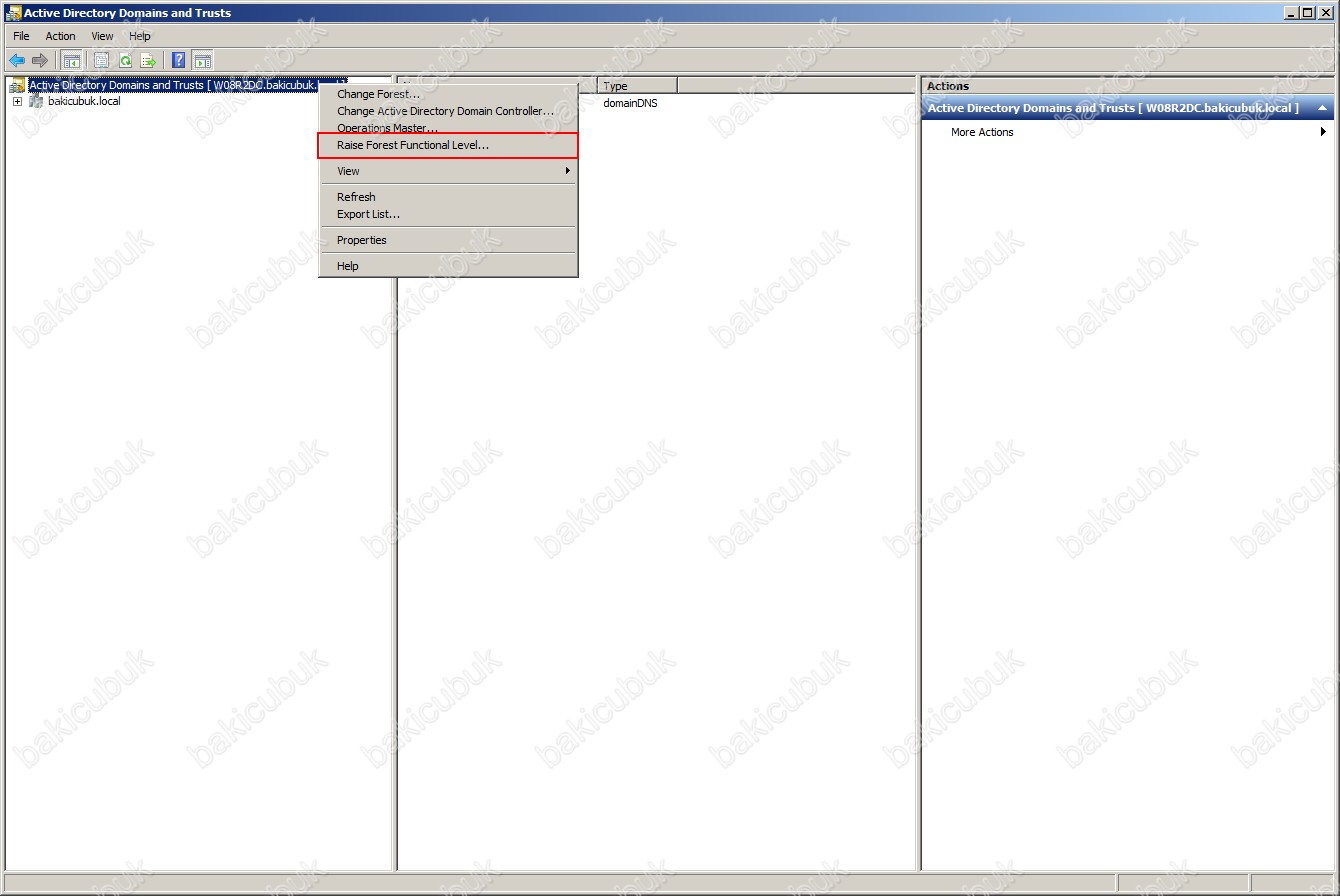The height and width of the screenshot is (896, 1340).
Task: Click Refresh in the context menu
Action: pos(448,197)
